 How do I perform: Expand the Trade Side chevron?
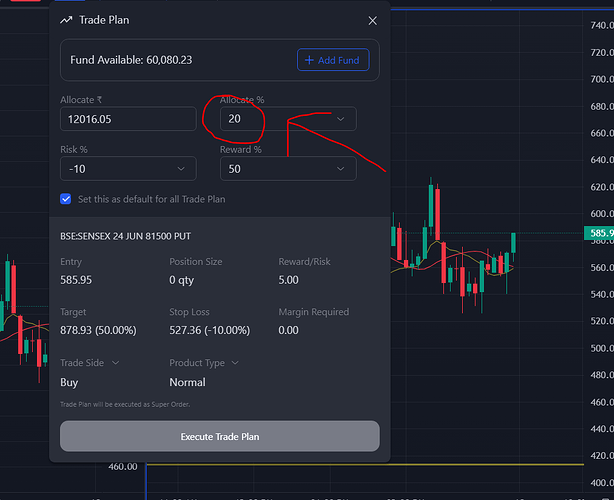pyautogui.click(x=115, y=363)
